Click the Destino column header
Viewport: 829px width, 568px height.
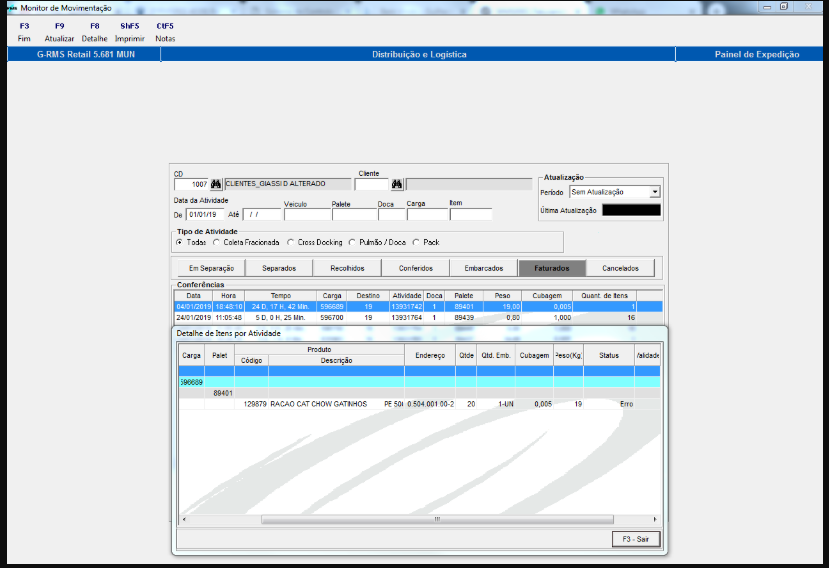[x=368, y=296]
